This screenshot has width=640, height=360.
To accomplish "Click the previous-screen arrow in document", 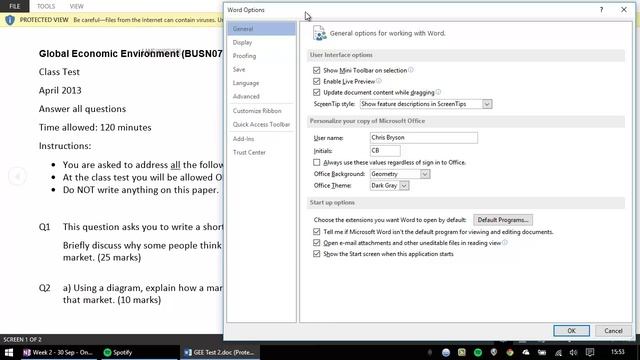I will [x=17, y=176].
